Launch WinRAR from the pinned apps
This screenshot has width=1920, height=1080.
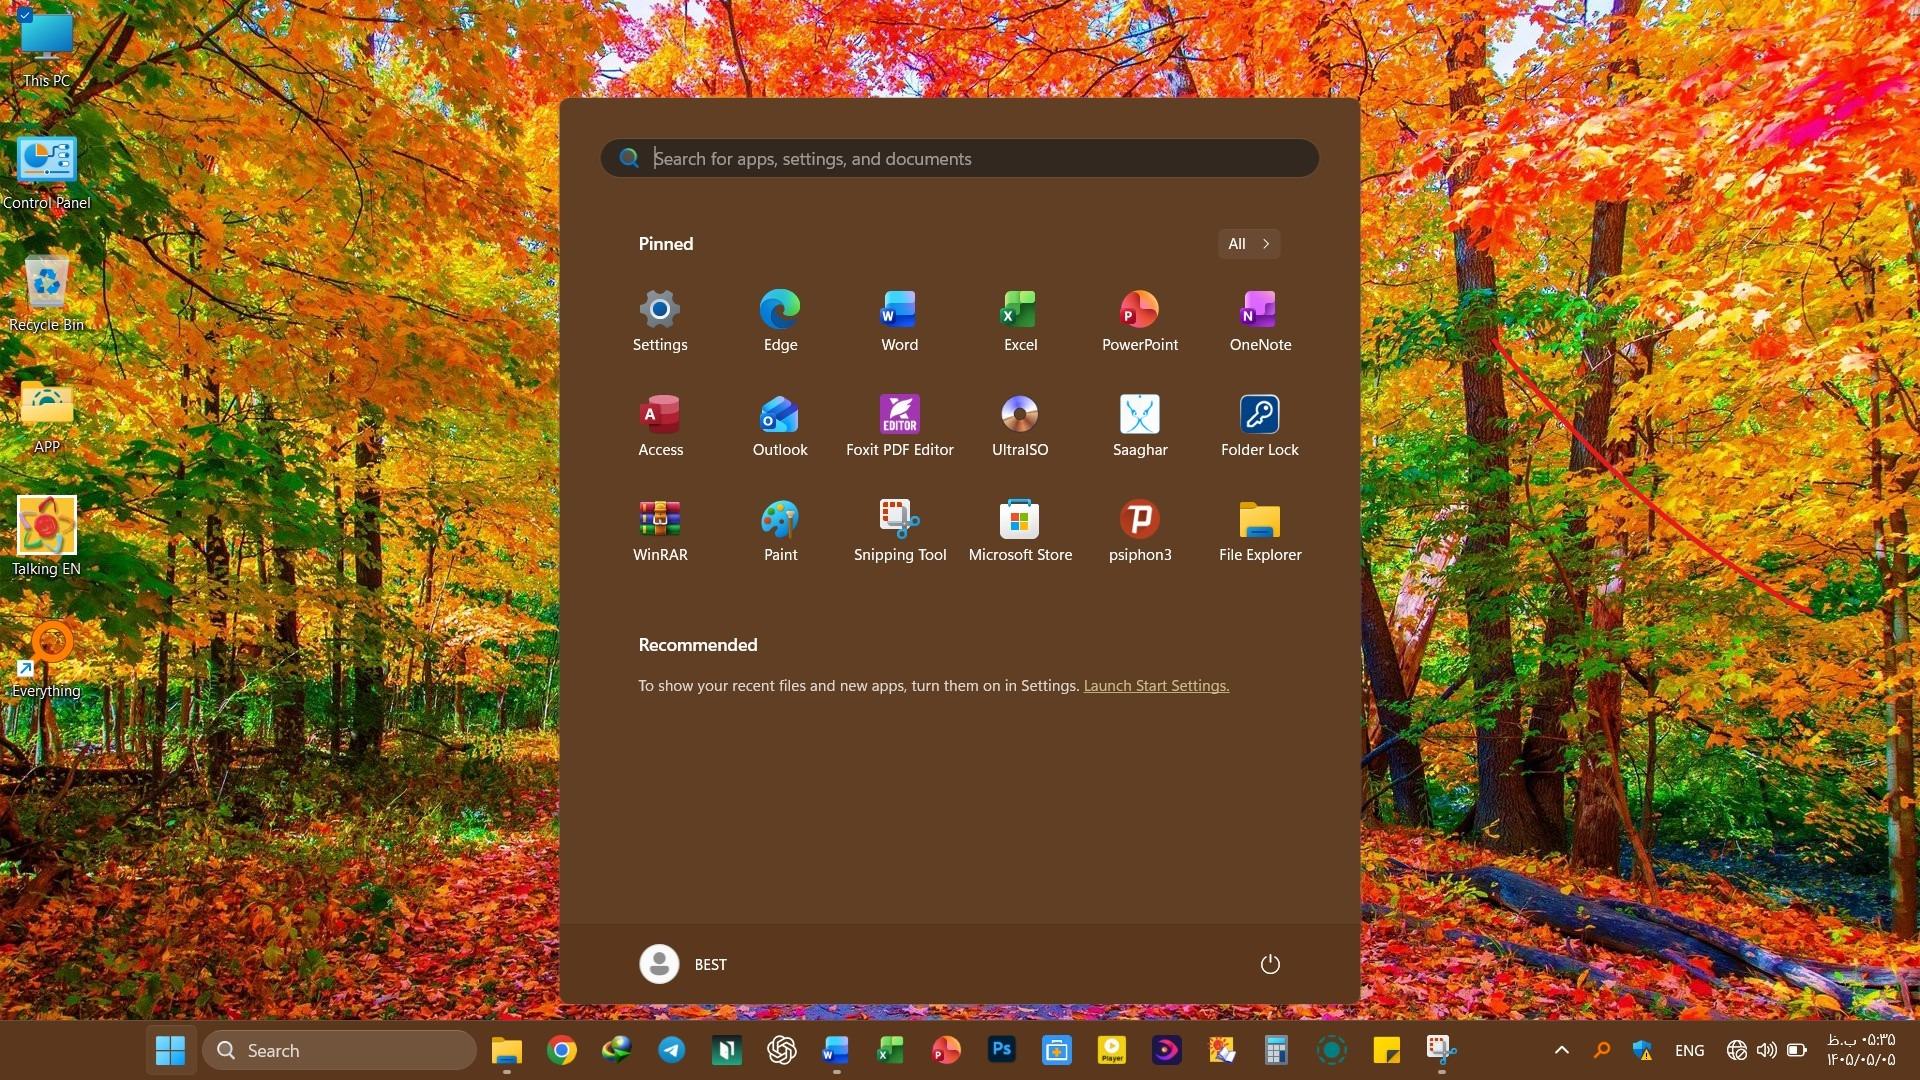(660, 531)
